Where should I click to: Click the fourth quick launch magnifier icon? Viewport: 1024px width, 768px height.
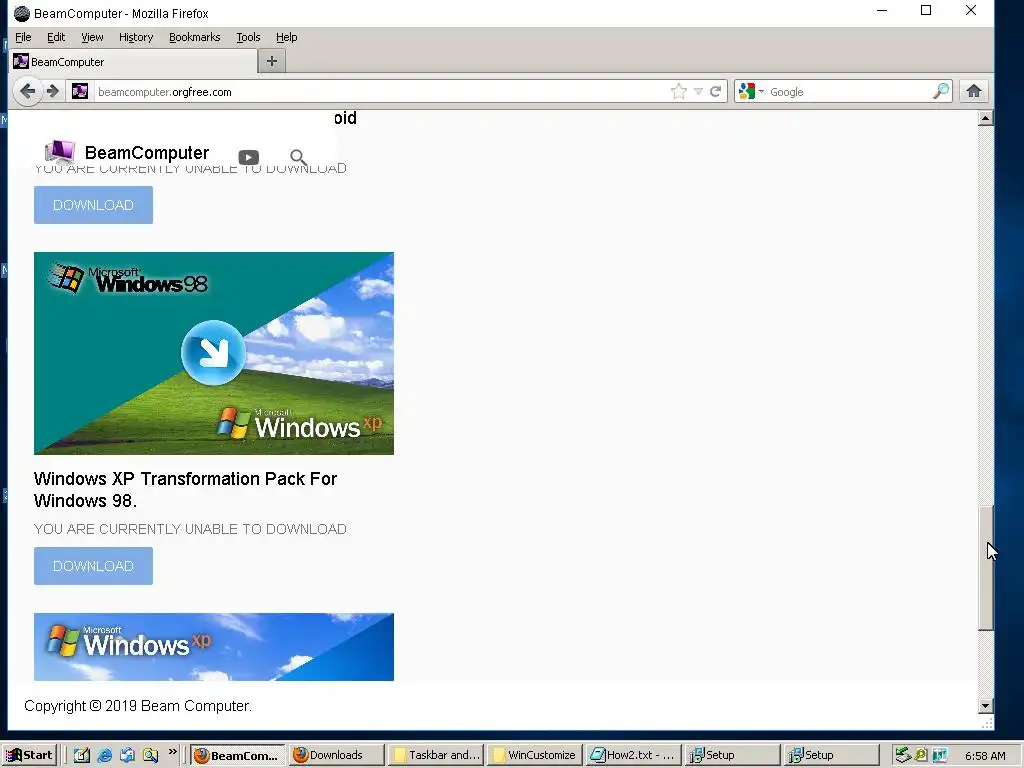point(150,755)
